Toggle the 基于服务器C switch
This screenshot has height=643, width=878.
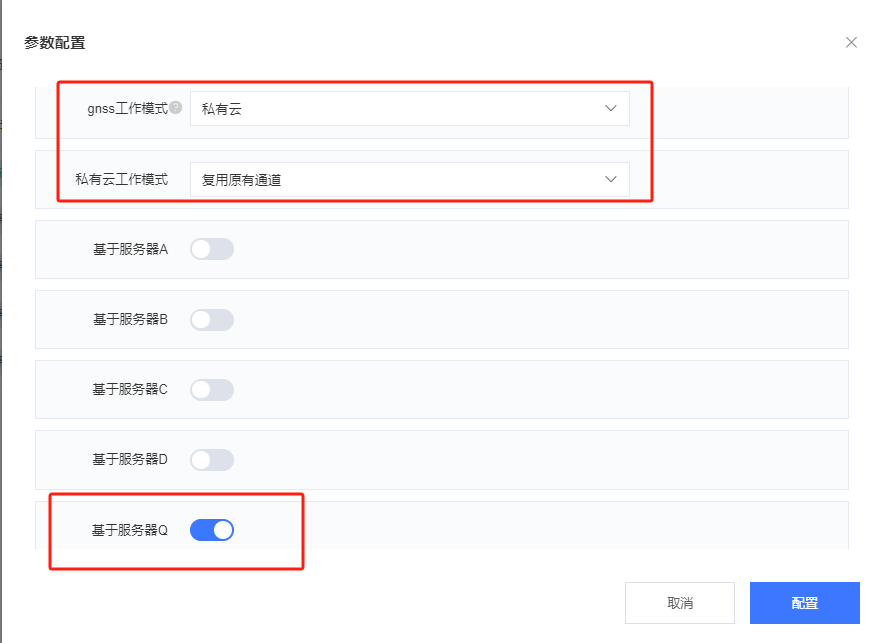pos(212,389)
